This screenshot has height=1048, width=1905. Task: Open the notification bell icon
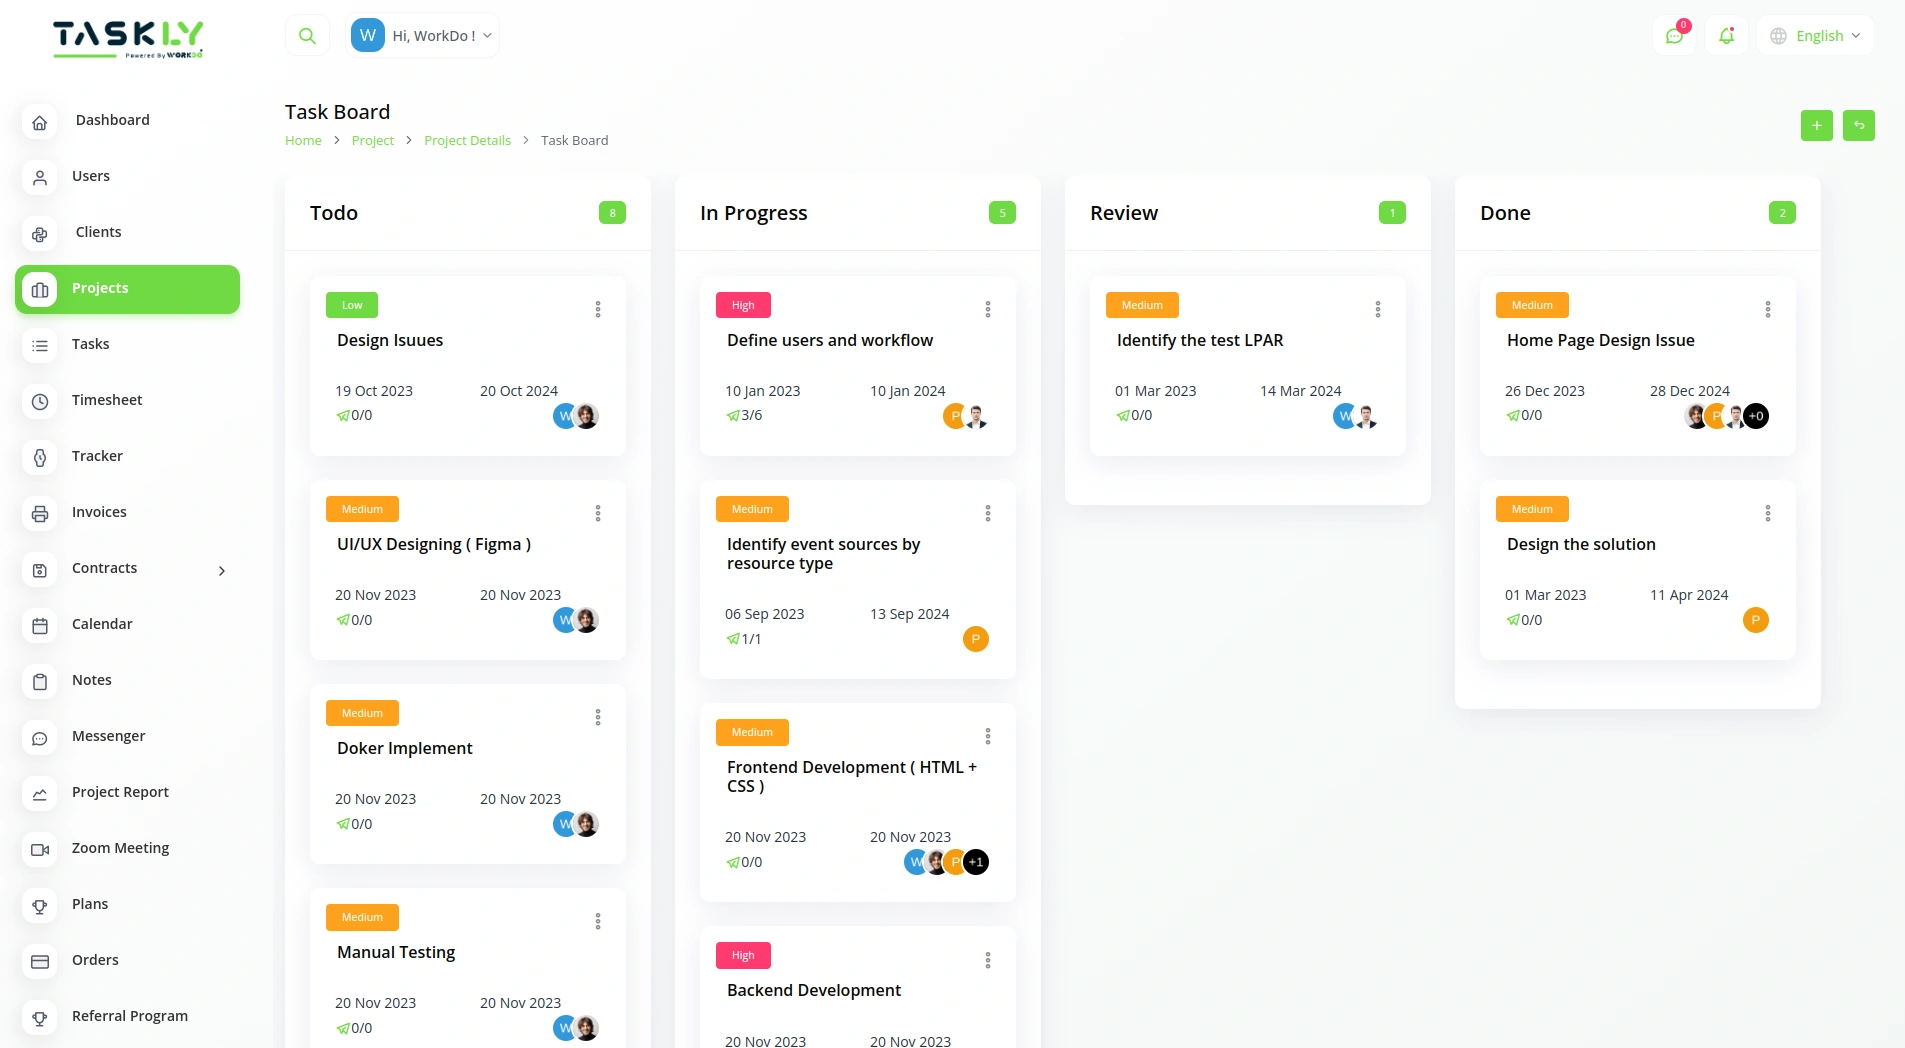pyautogui.click(x=1726, y=36)
